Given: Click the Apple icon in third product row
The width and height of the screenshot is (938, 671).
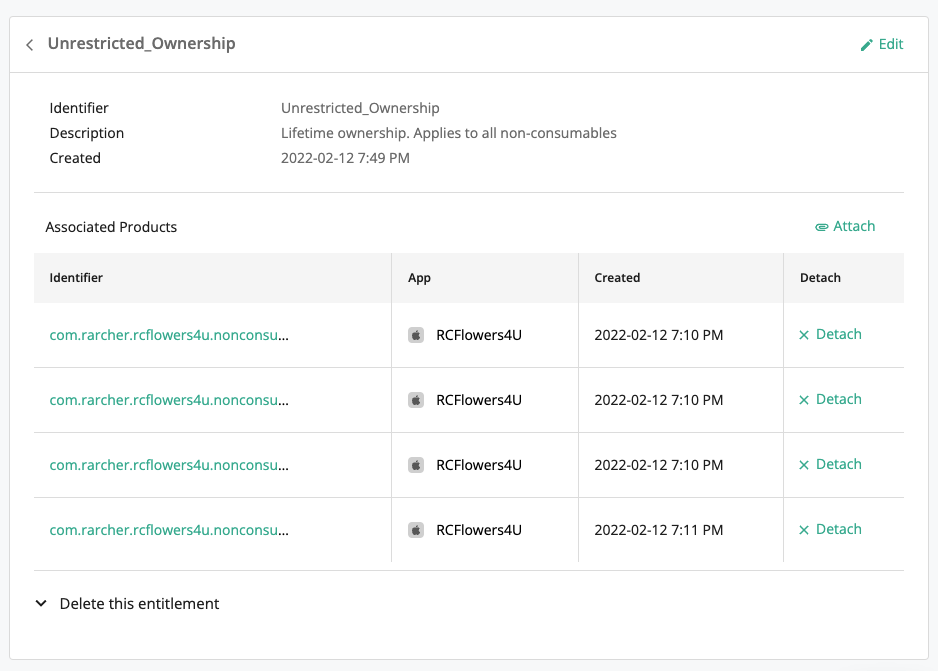Looking at the screenshot, I should click(416, 465).
